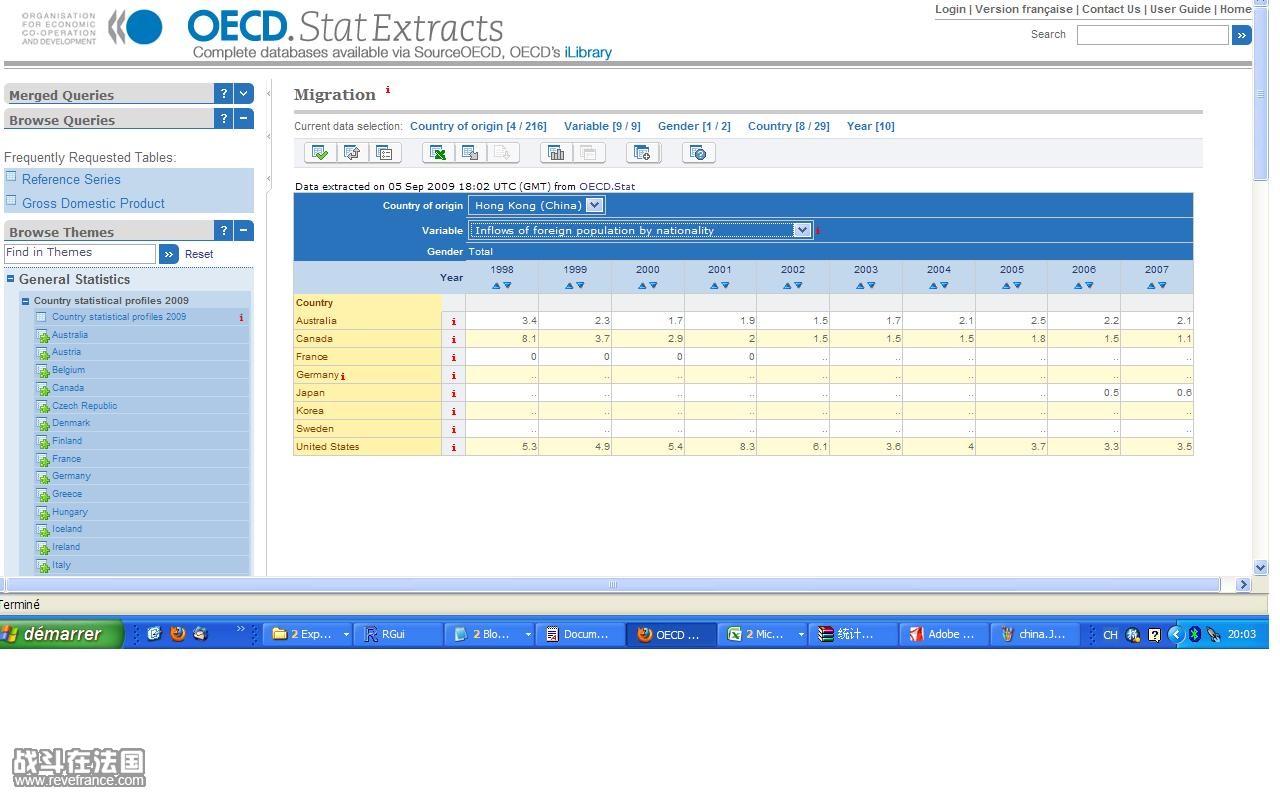Click the démarrer Start button

point(61,634)
